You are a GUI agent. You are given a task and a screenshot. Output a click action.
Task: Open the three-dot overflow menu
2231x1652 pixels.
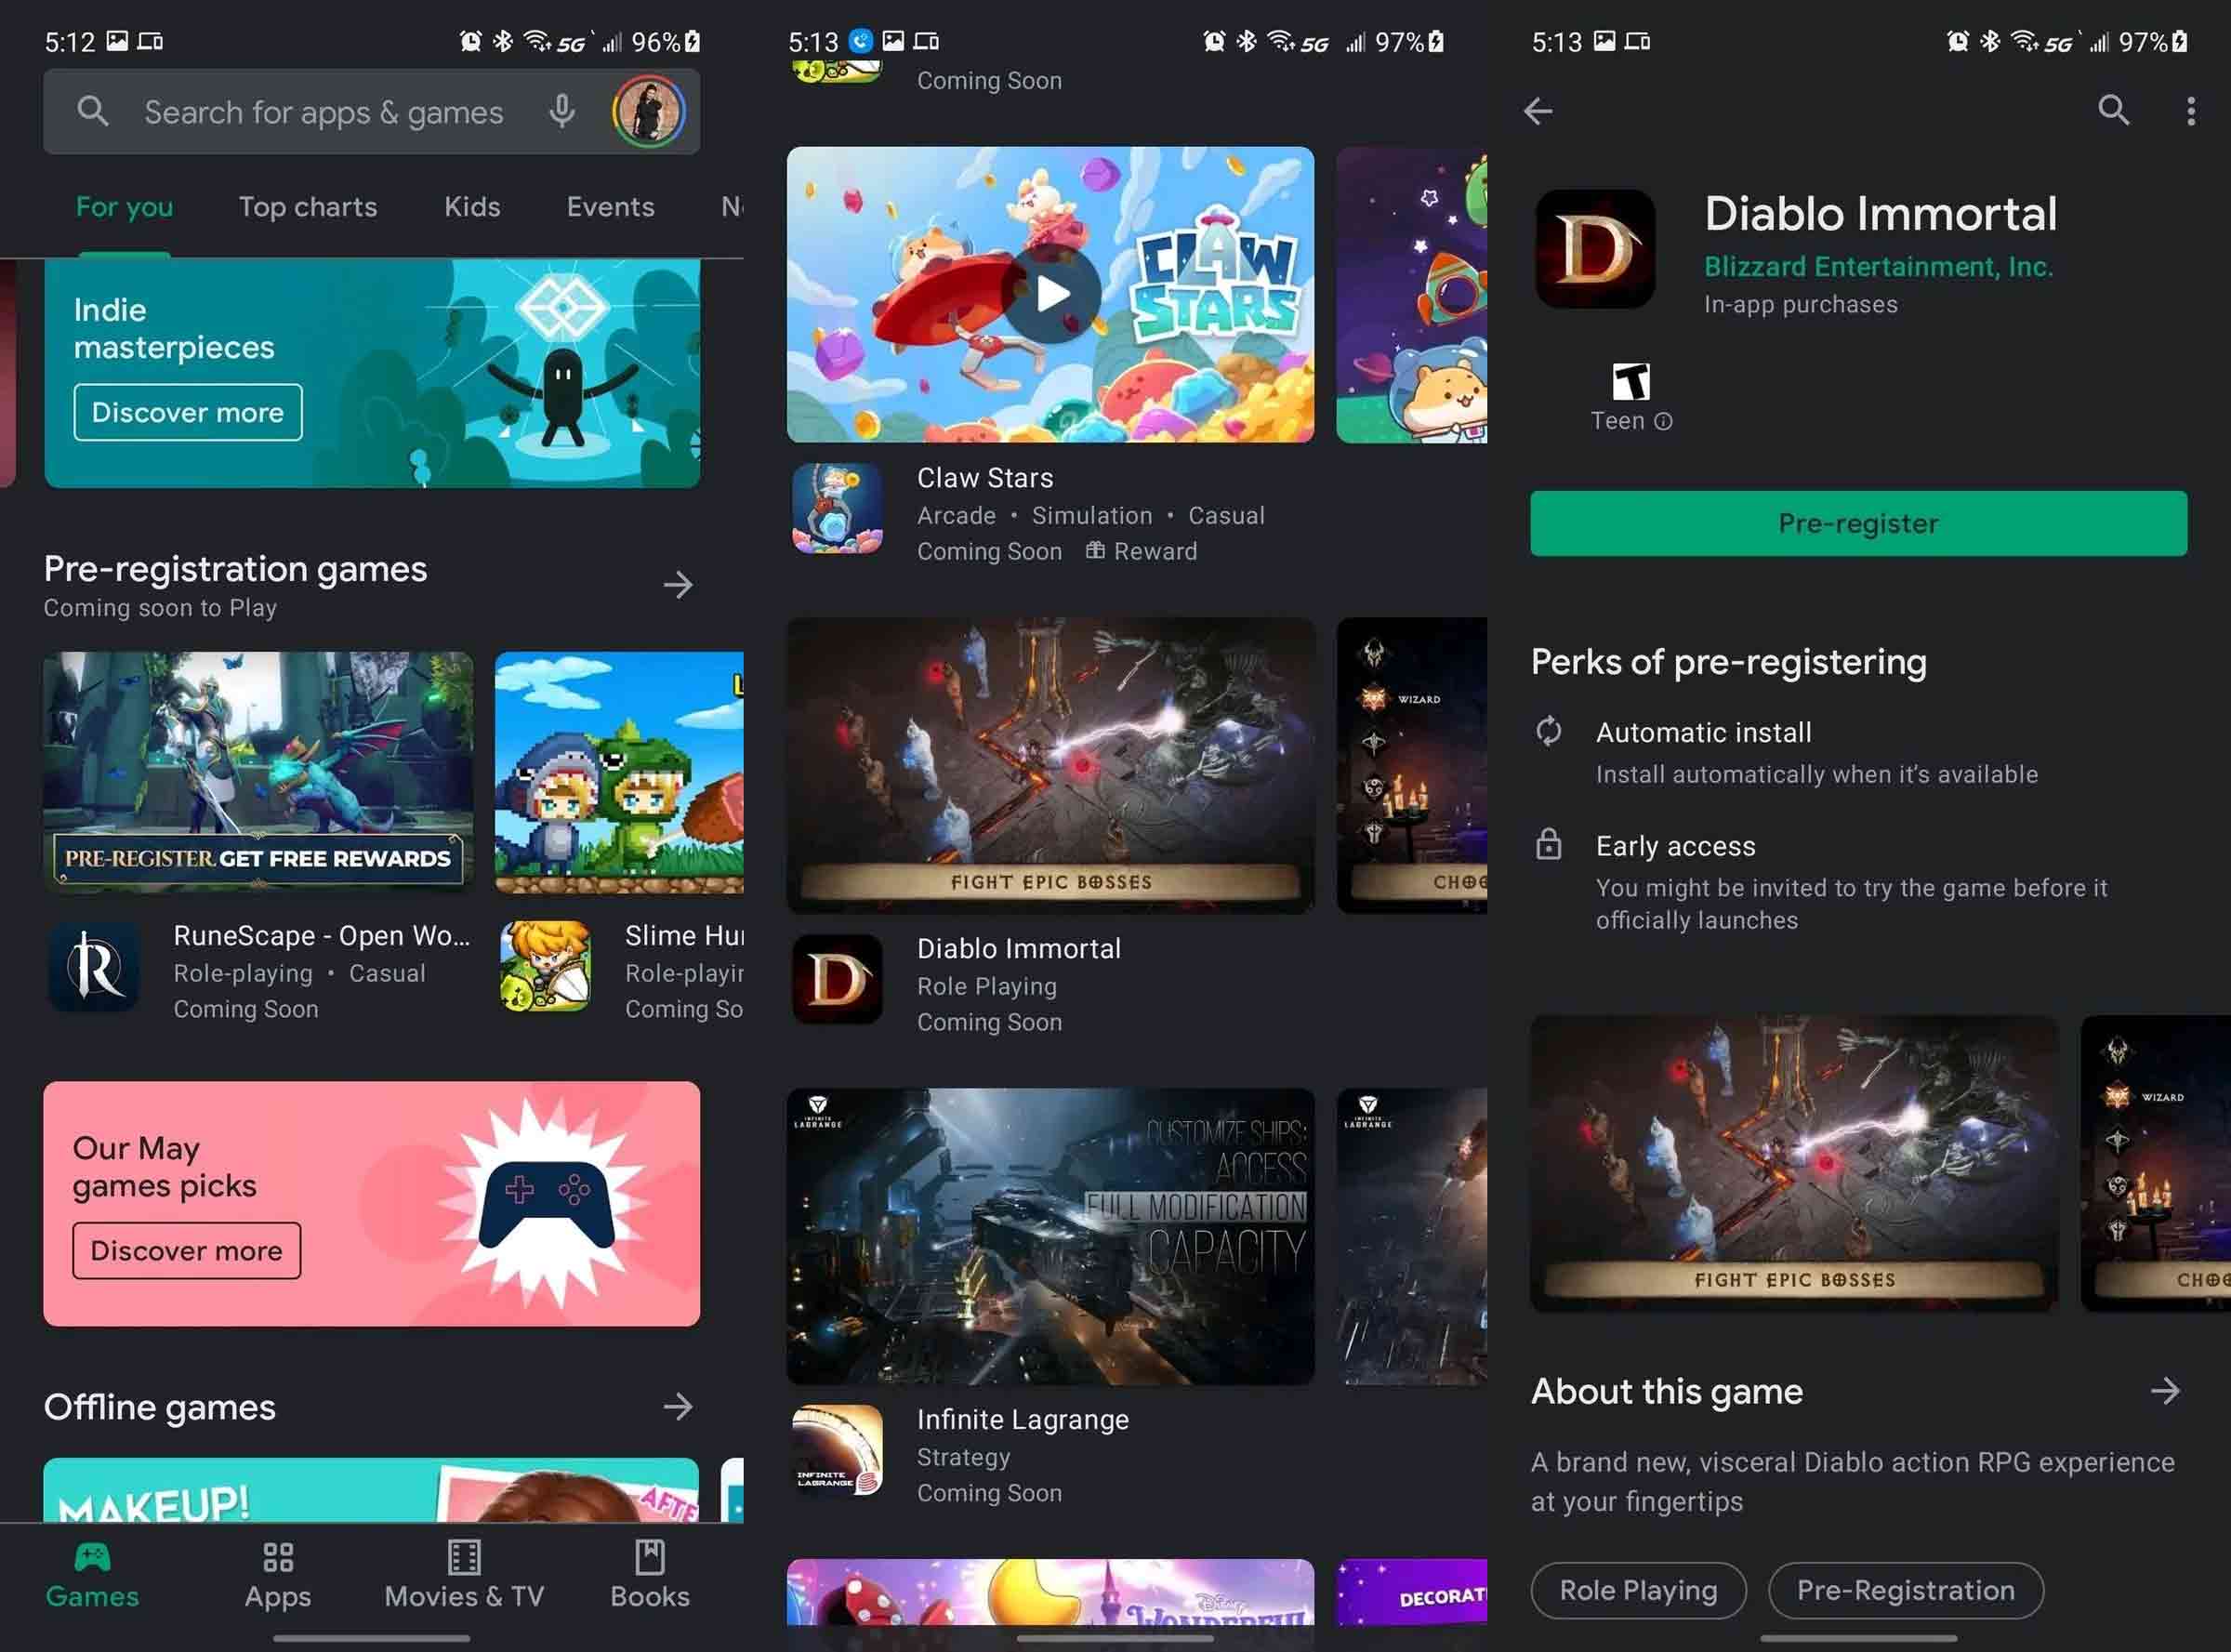(x=2191, y=111)
